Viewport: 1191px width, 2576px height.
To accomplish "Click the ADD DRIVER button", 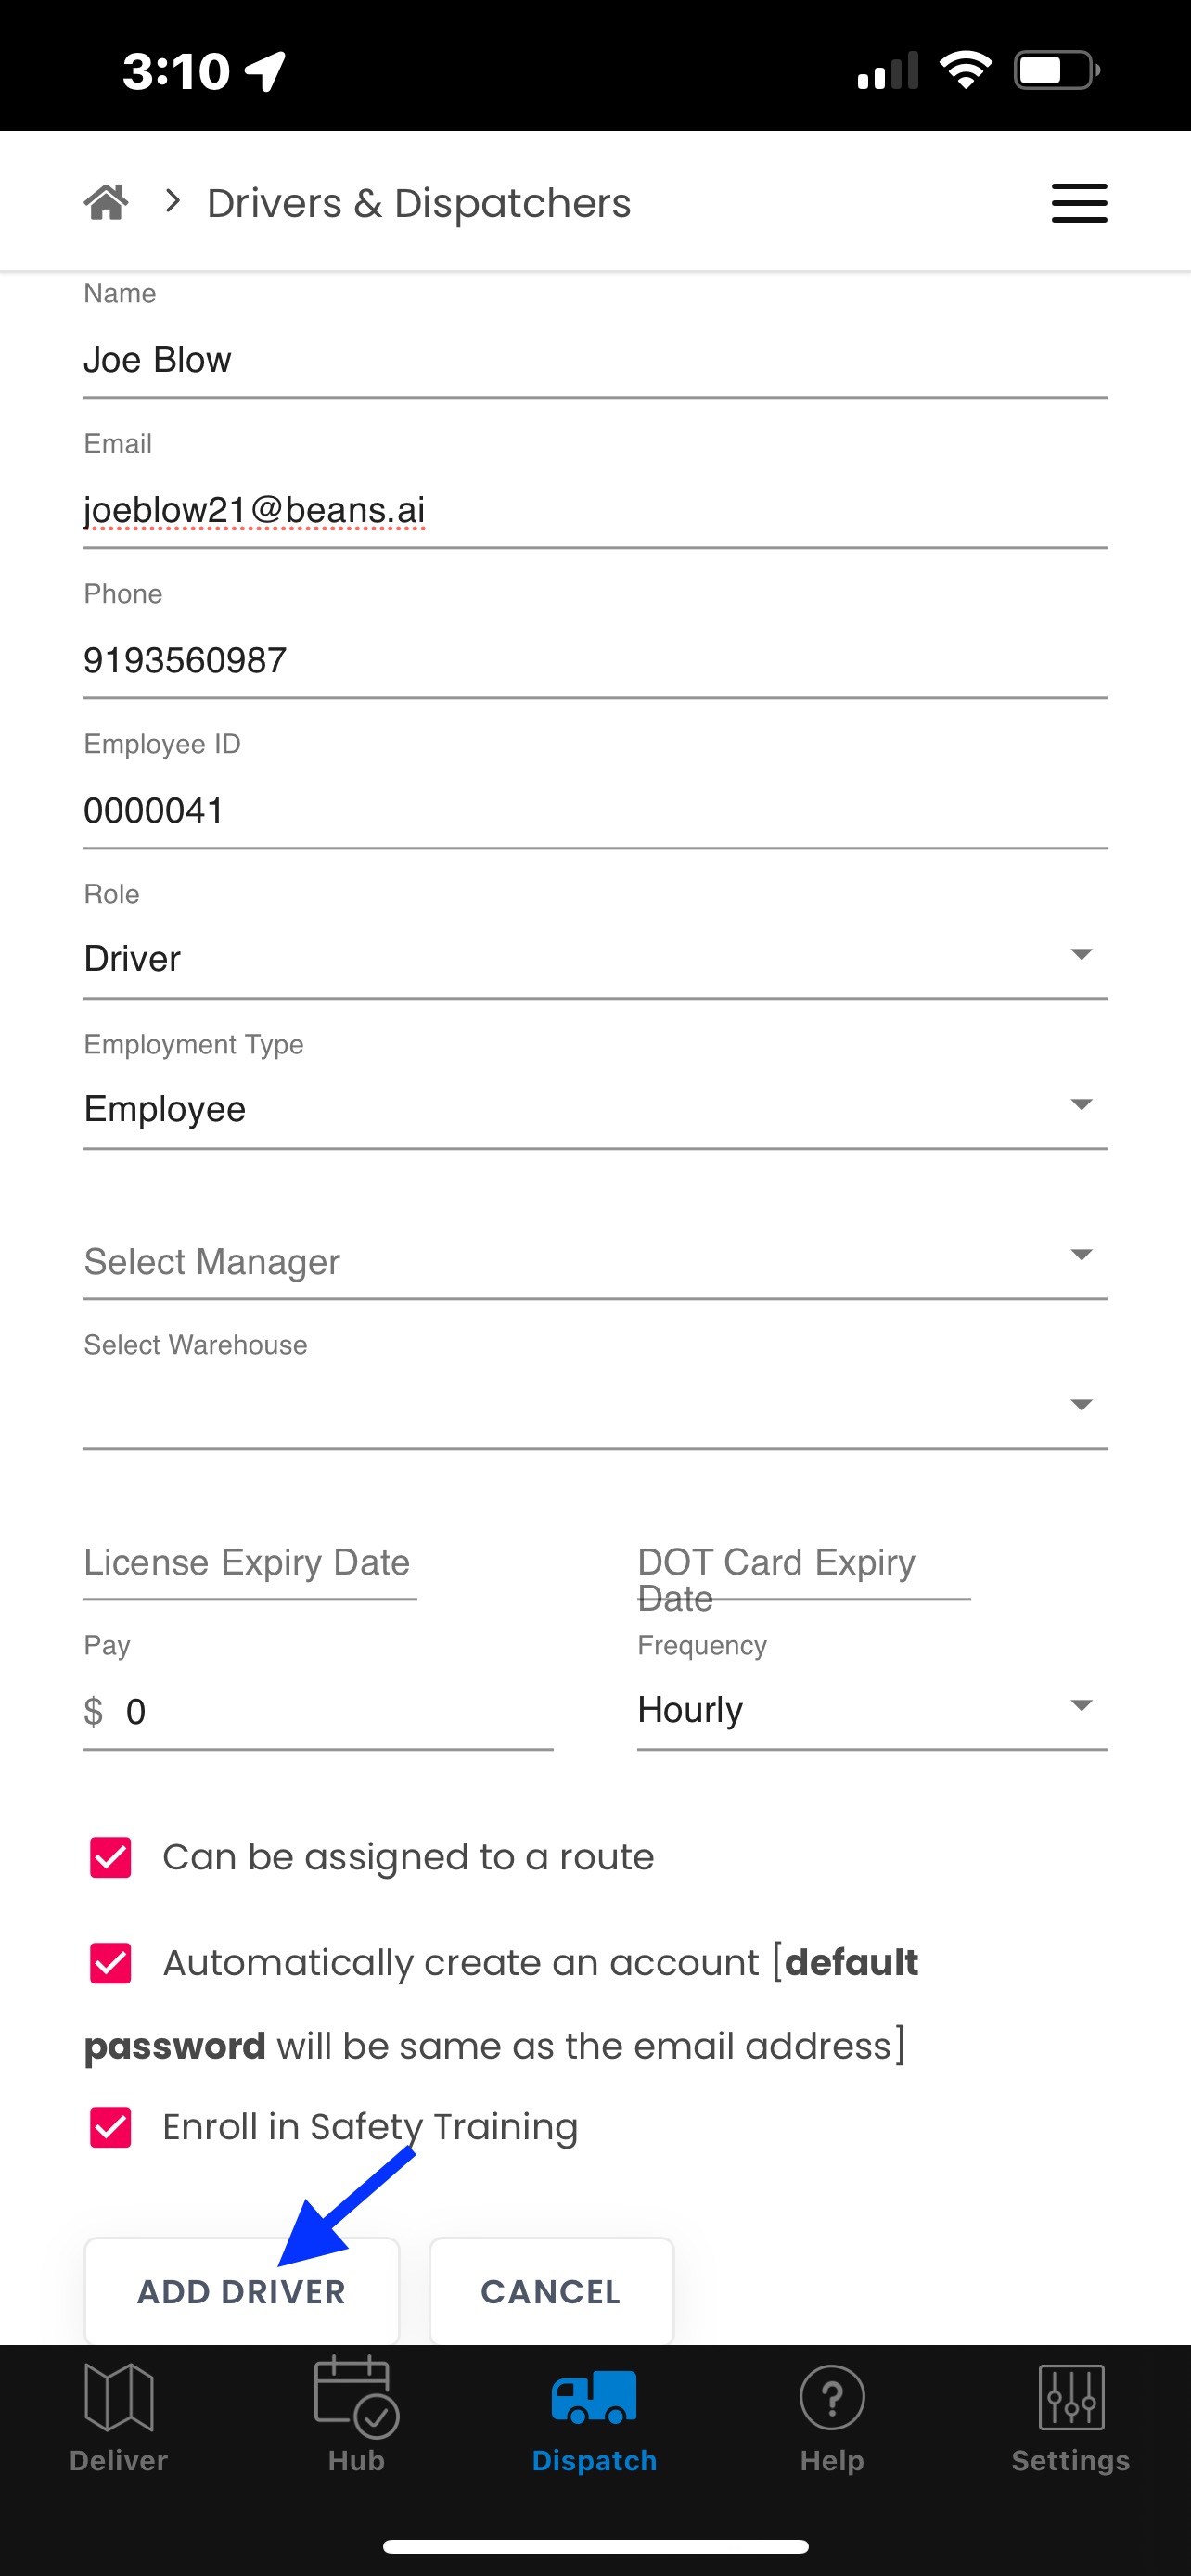I will click(x=242, y=2291).
